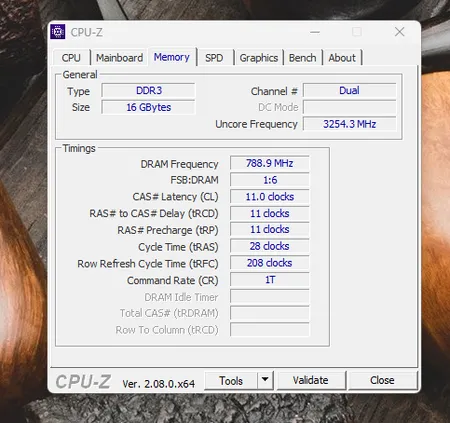Click the tRP 11 clocks value
The height and width of the screenshot is (423, 450).
[270, 230]
